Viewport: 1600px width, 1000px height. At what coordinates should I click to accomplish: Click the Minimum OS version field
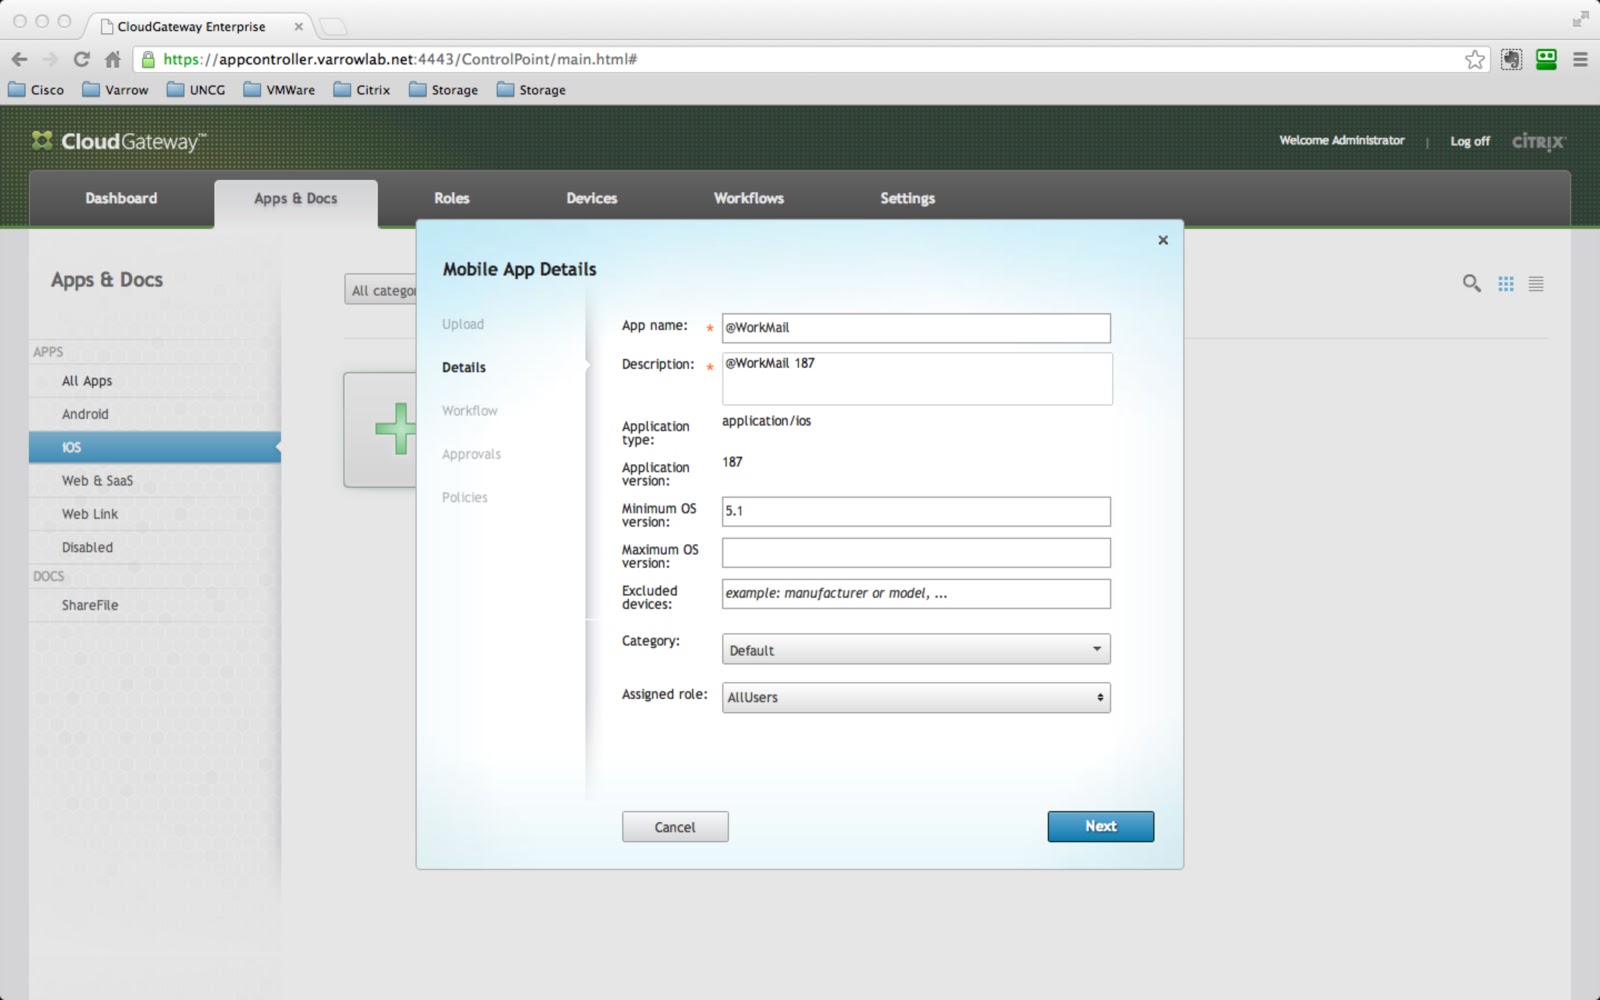[x=916, y=511]
